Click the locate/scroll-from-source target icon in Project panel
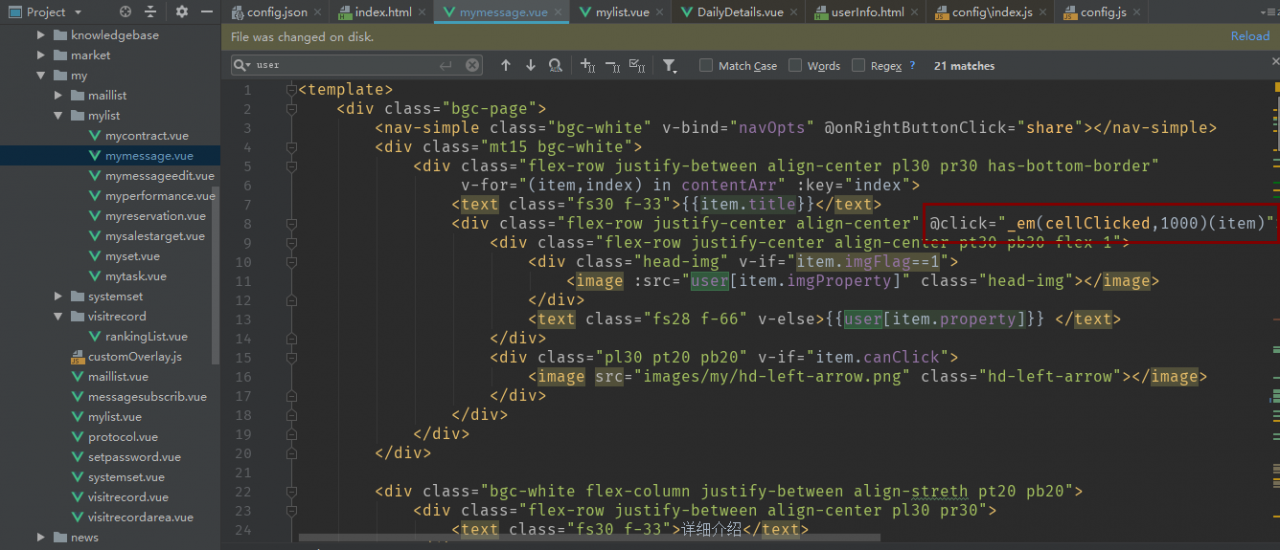This screenshot has height=550, width=1280. (125, 12)
